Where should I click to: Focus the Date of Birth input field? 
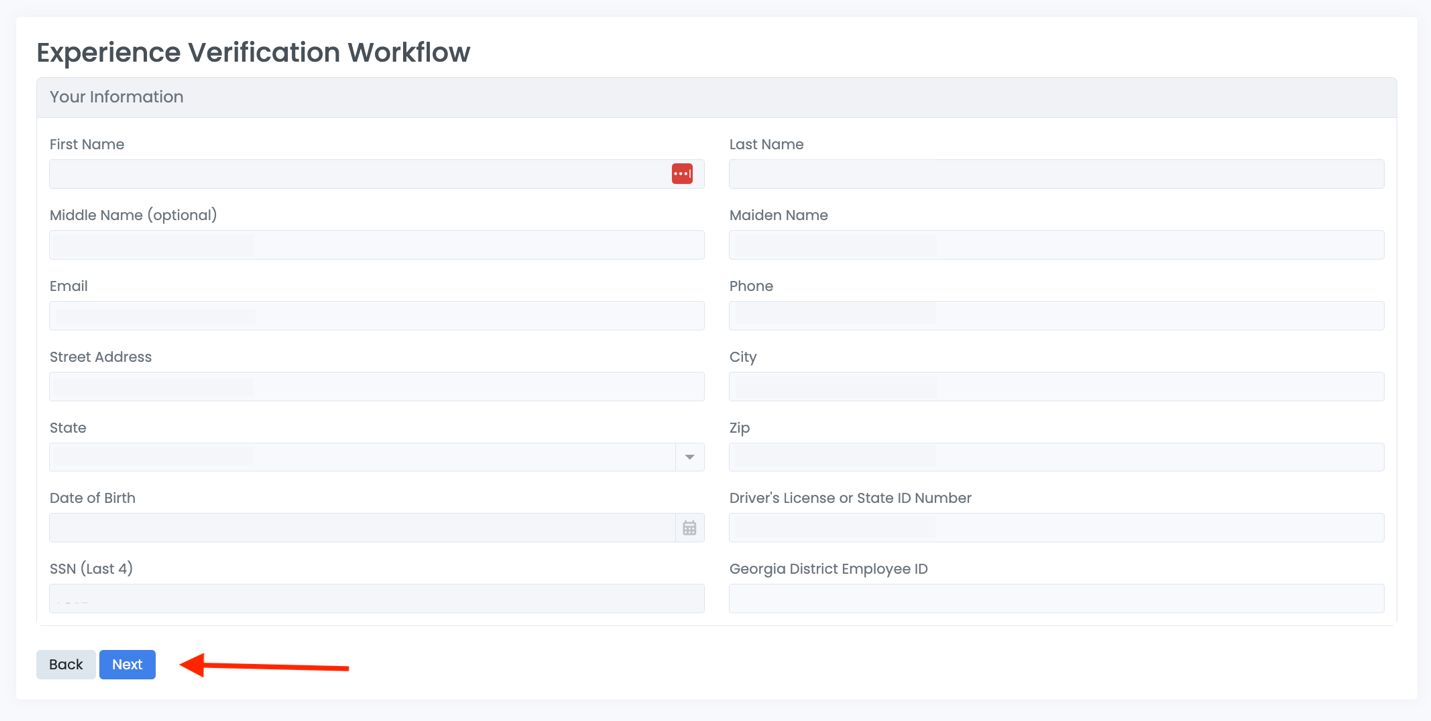pos(350,527)
